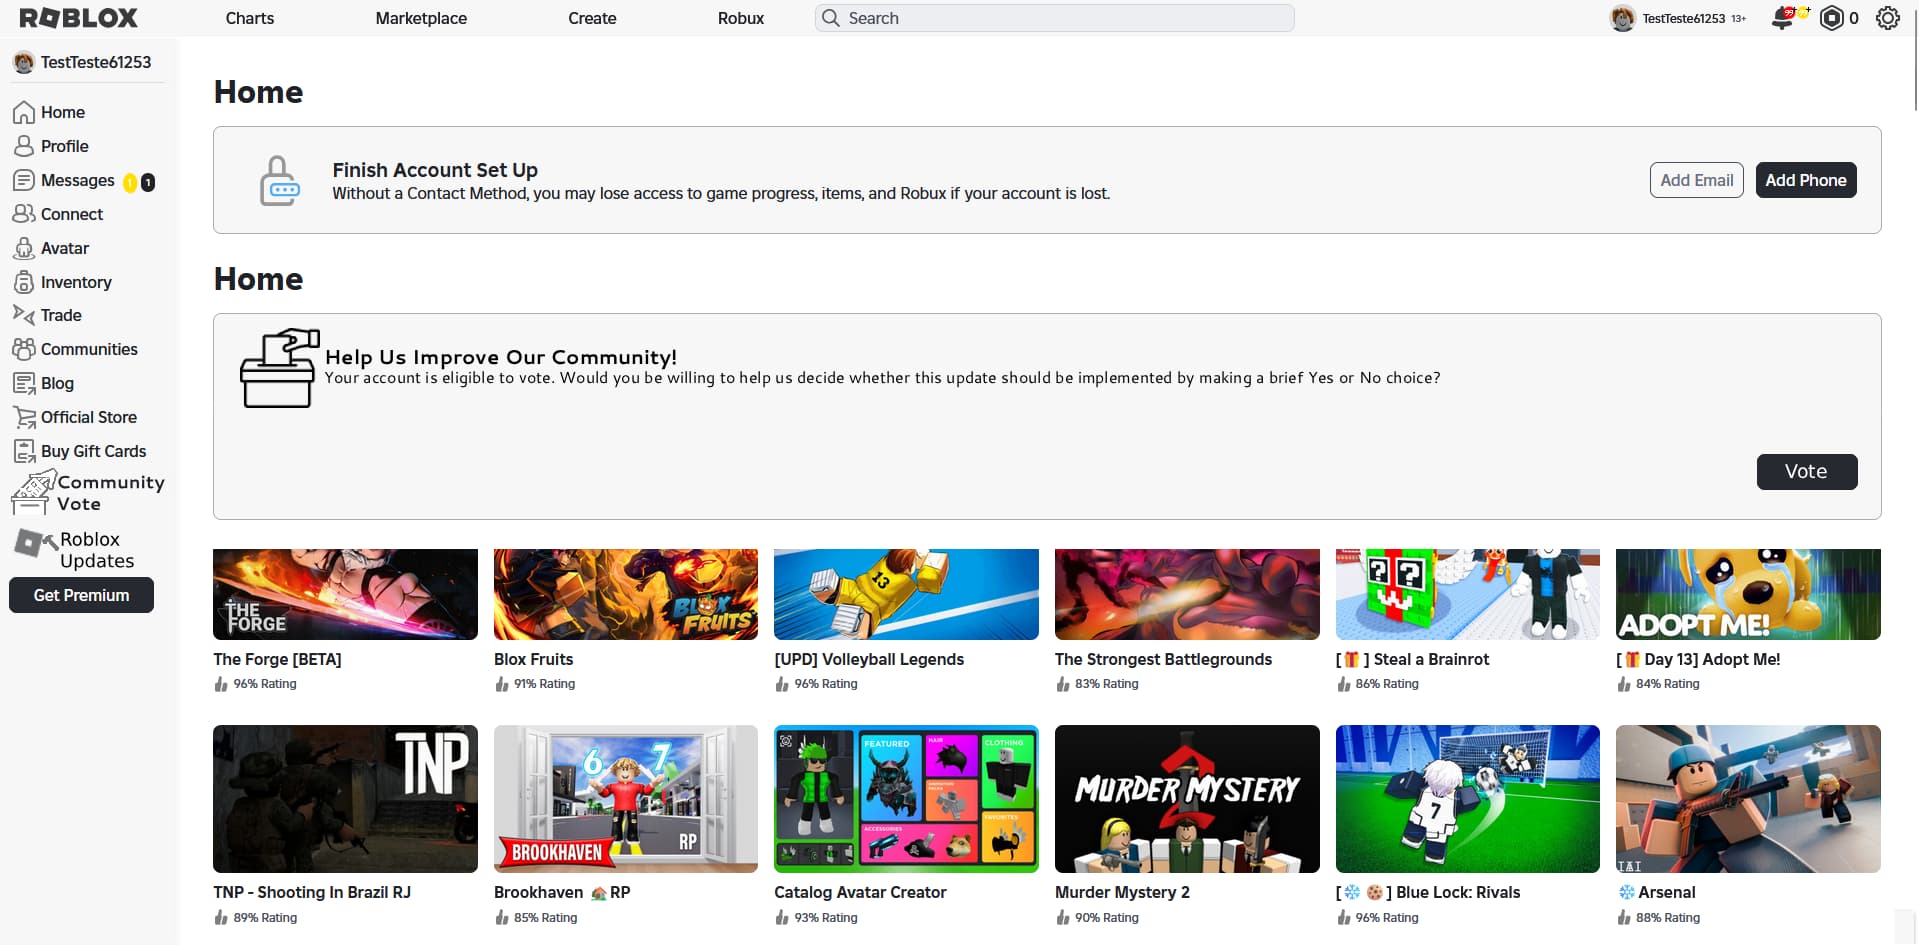The height and width of the screenshot is (945, 1919).
Task: Open the Murder Mystery 2 thumbnail
Action: tap(1187, 799)
